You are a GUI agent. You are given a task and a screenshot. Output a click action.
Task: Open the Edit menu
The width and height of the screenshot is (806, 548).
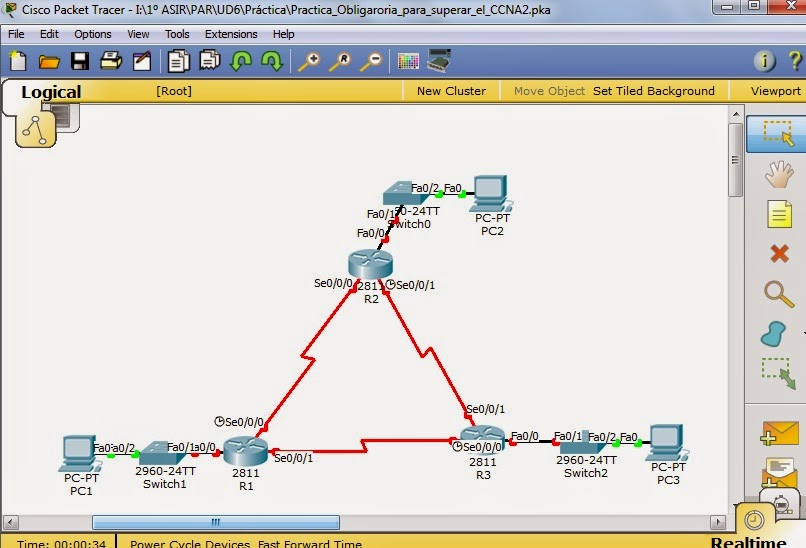coord(49,34)
